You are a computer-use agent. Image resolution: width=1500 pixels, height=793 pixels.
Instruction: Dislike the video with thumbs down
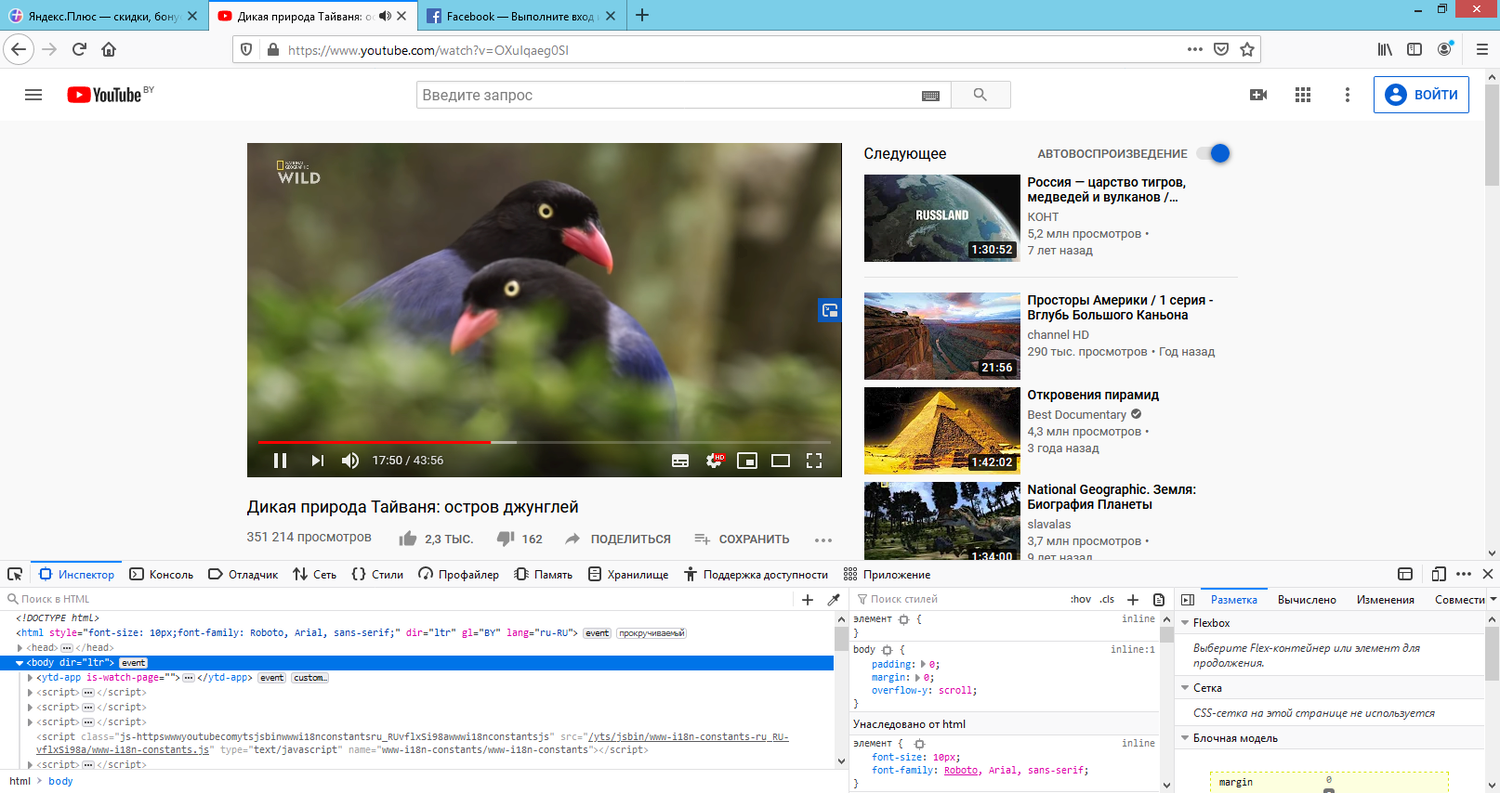click(506, 539)
